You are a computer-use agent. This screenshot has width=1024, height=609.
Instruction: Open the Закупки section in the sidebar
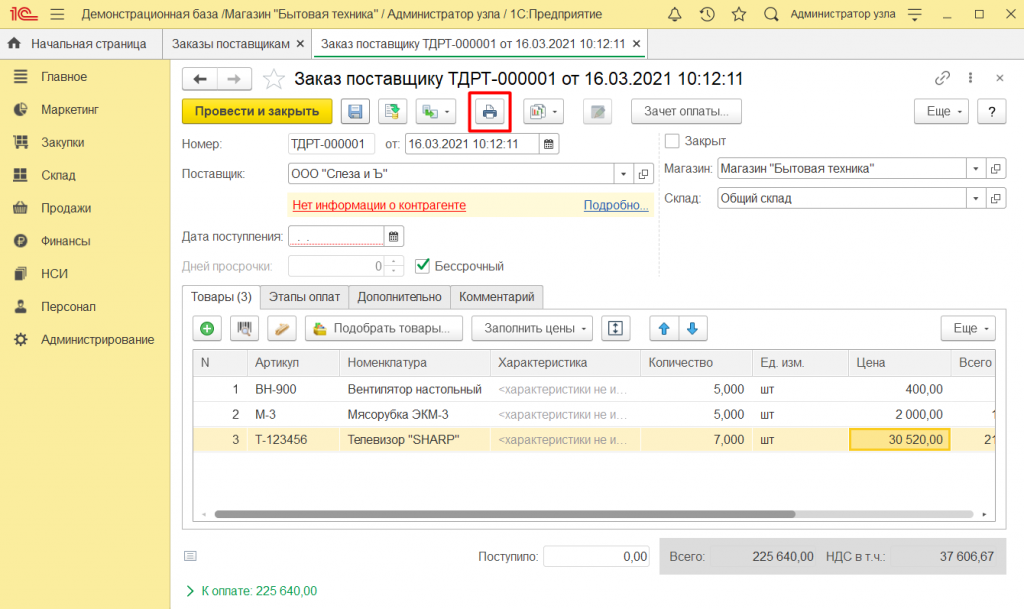62,142
